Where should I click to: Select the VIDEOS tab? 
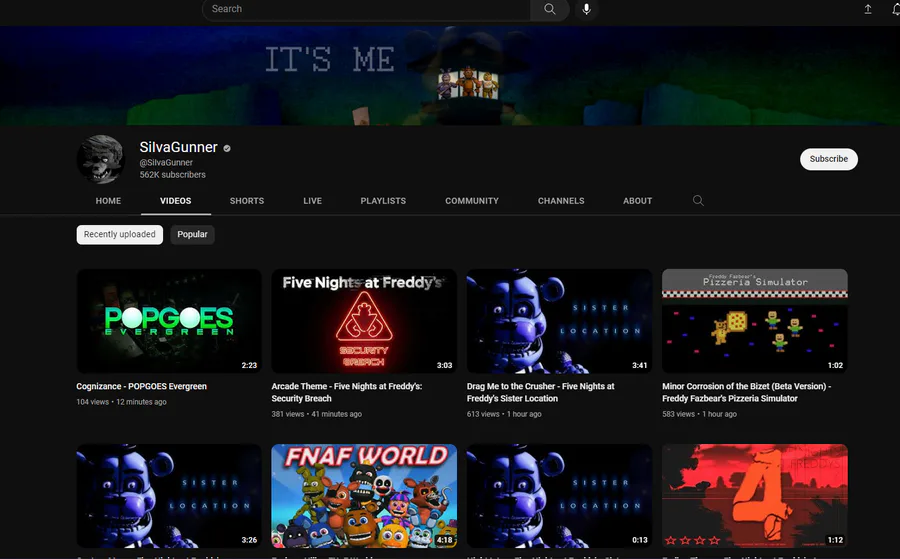(x=176, y=201)
